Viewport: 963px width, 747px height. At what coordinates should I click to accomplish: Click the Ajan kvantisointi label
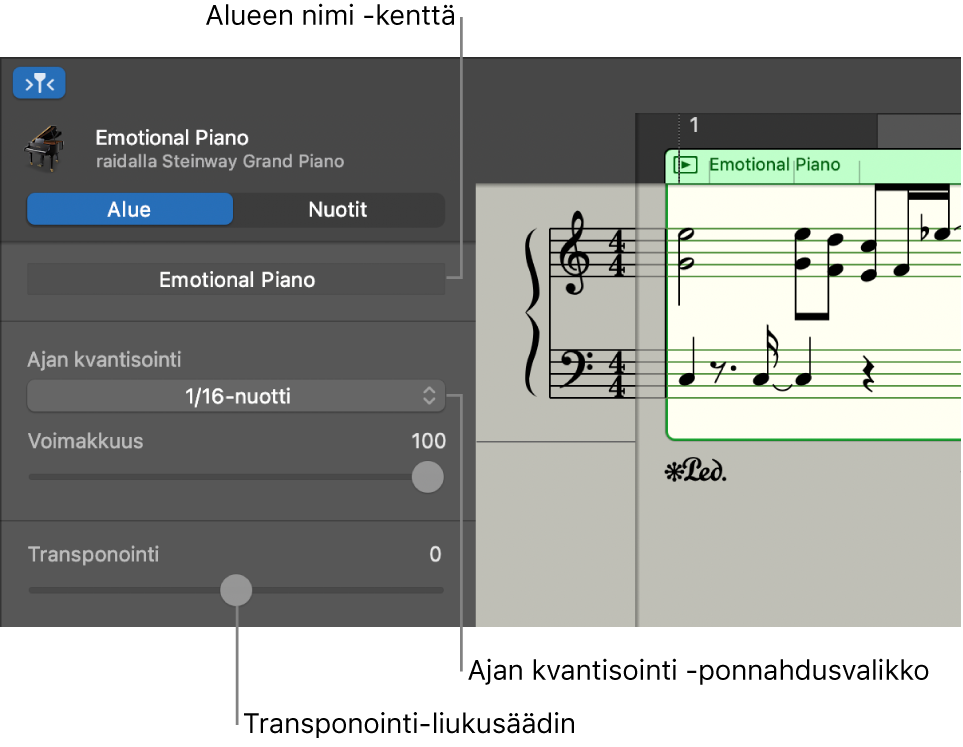[104, 359]
